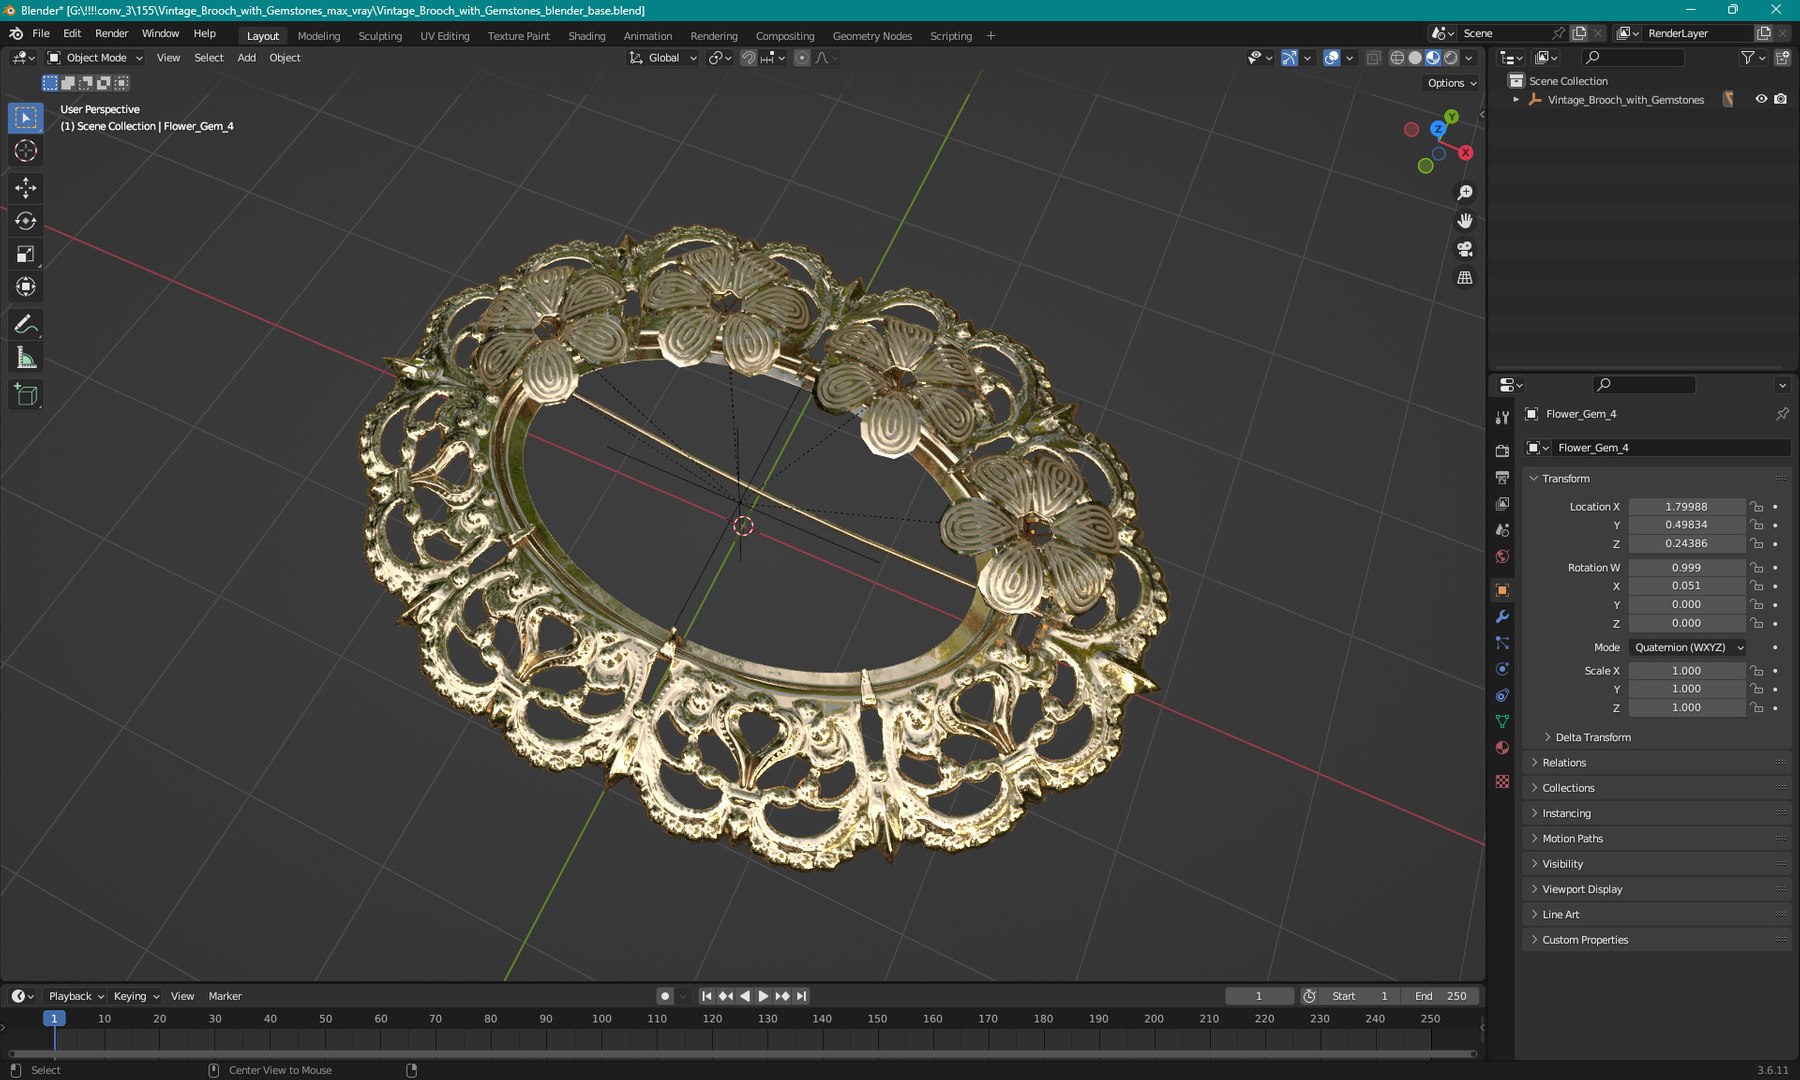Open the Quaternion (WXYZ) rotation mode dropdown
The image size is (1800, 1080).
[x=1688, y=647]
